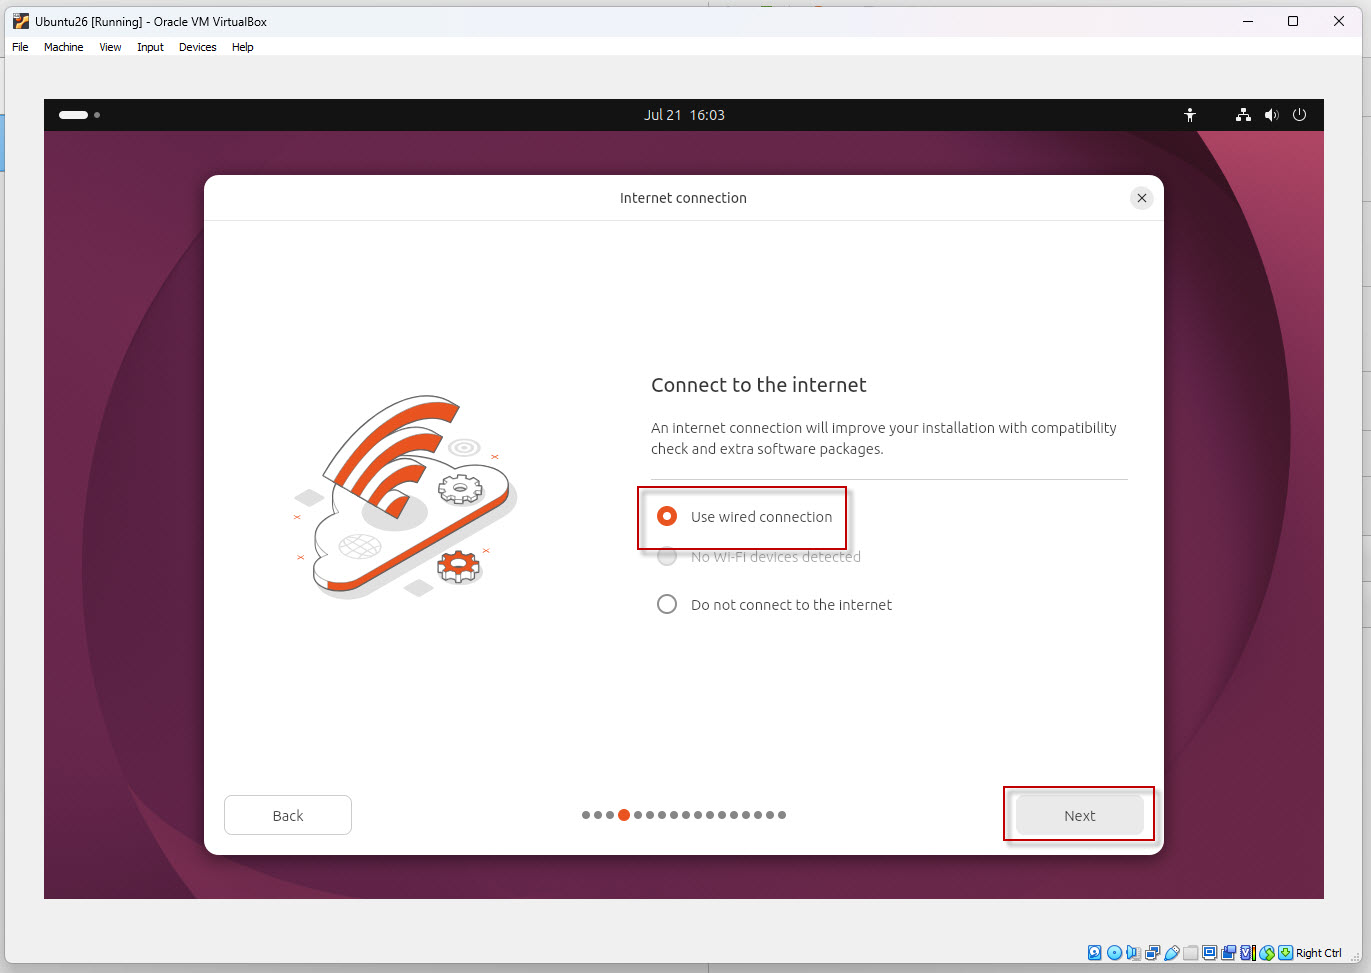Click the network adapters status icon
Viewport: 1371px width, 973px height.
click(x=1152, y=953)
